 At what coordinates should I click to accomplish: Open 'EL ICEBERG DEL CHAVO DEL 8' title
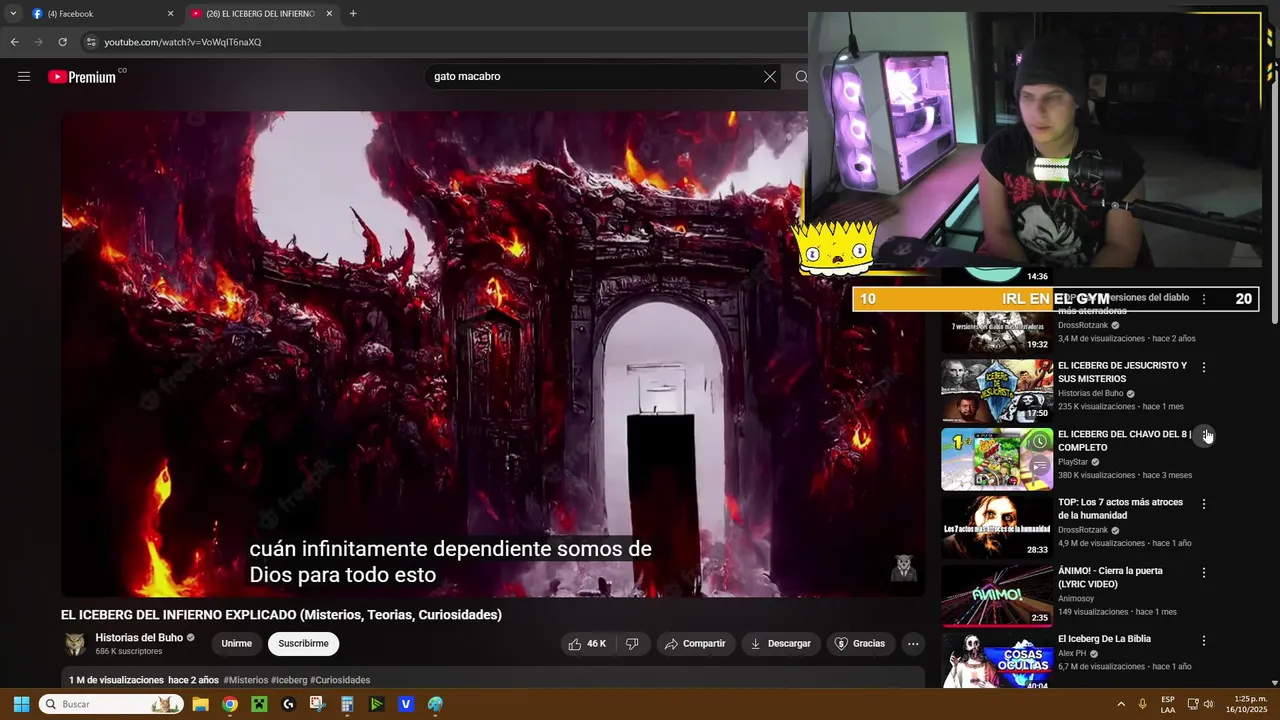click(x=1123, y=441)
